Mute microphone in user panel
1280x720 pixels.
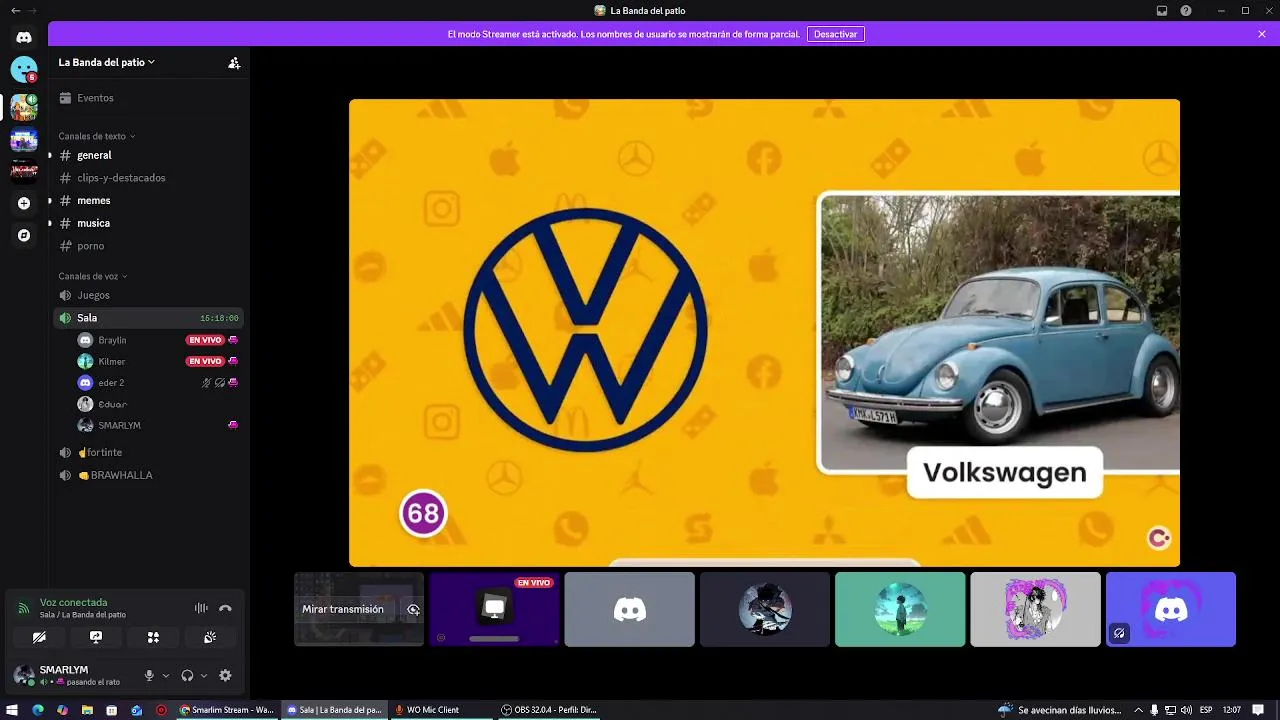[149, 676]
